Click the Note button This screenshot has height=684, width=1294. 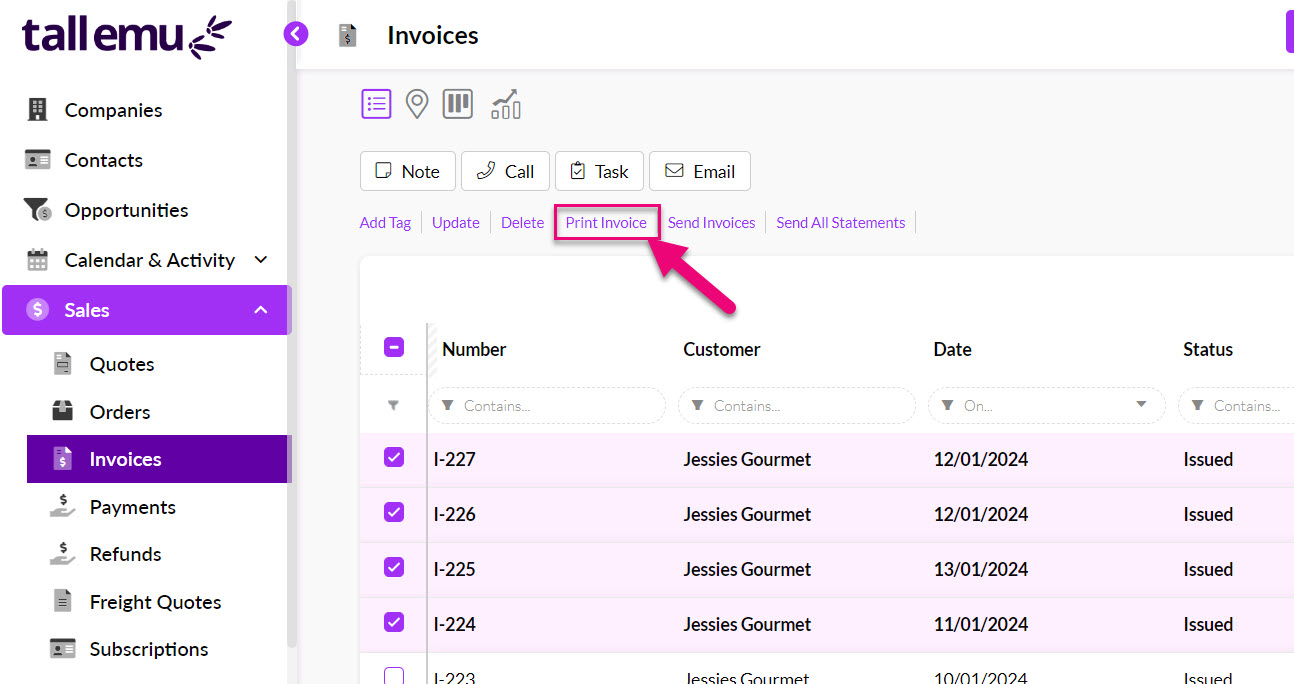407,171
